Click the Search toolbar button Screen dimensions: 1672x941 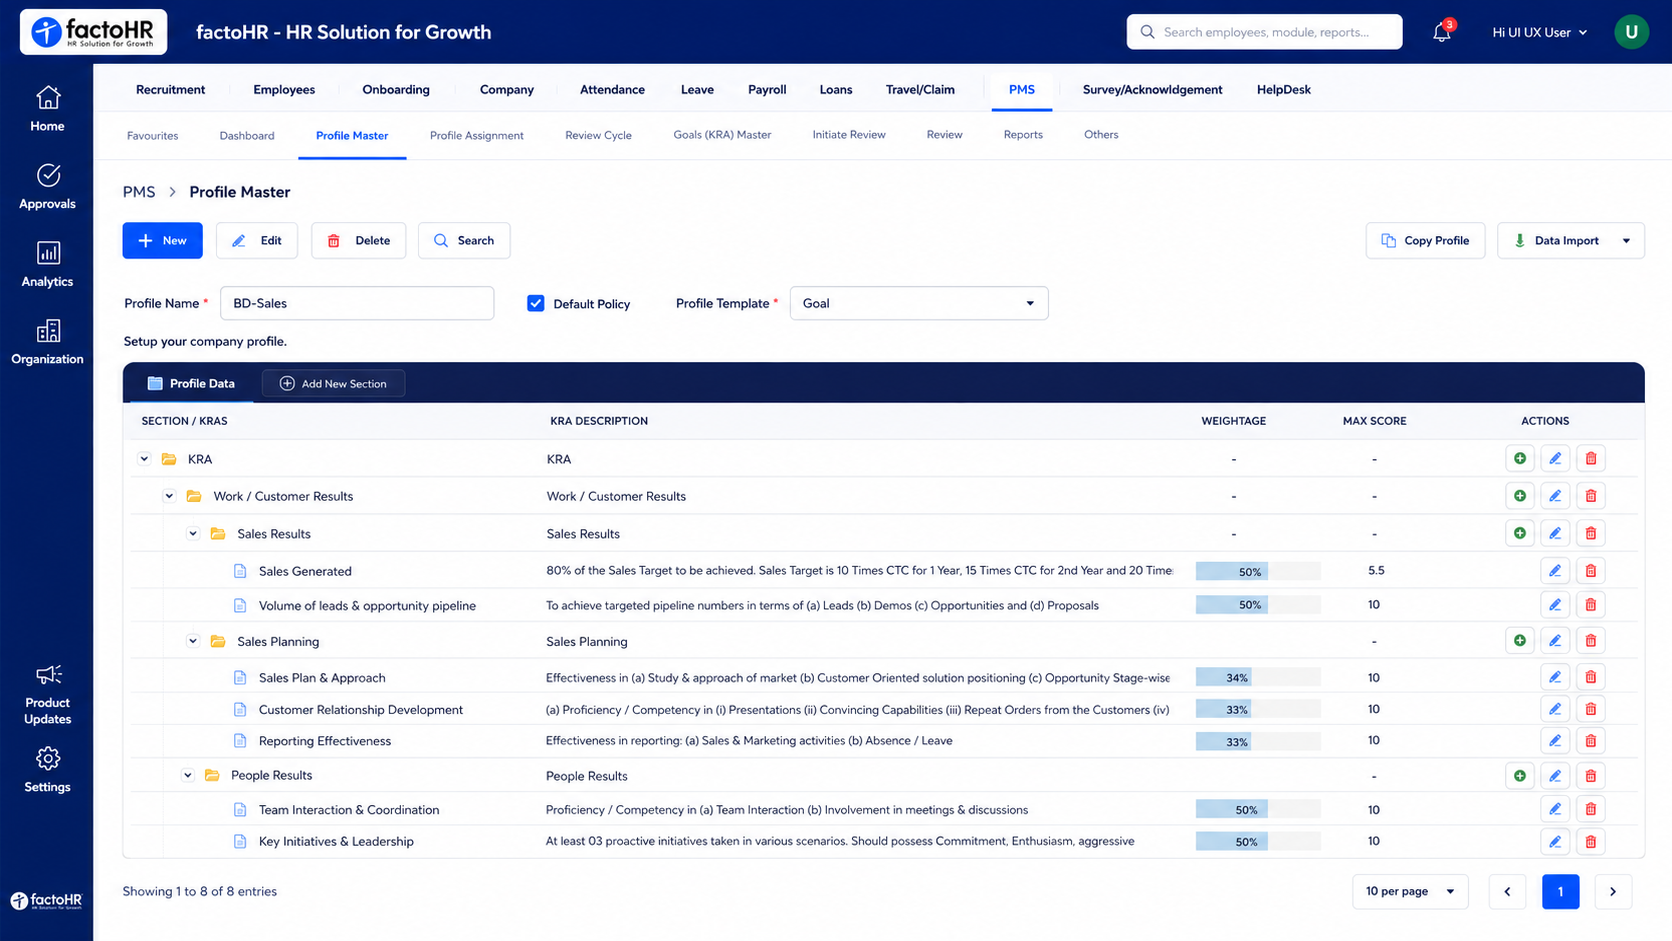click(464, 240)
